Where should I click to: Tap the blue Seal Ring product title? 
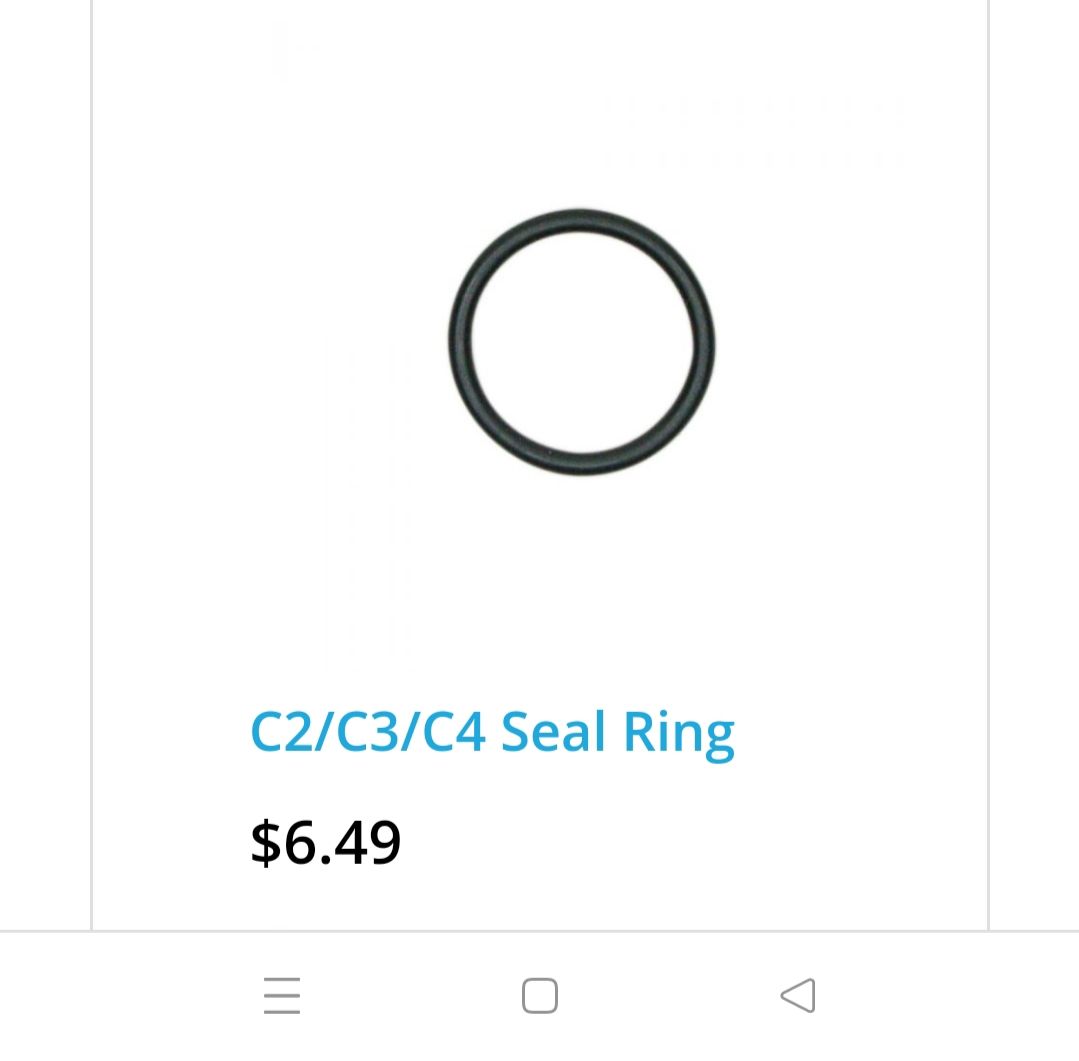[x=492, y=732]
